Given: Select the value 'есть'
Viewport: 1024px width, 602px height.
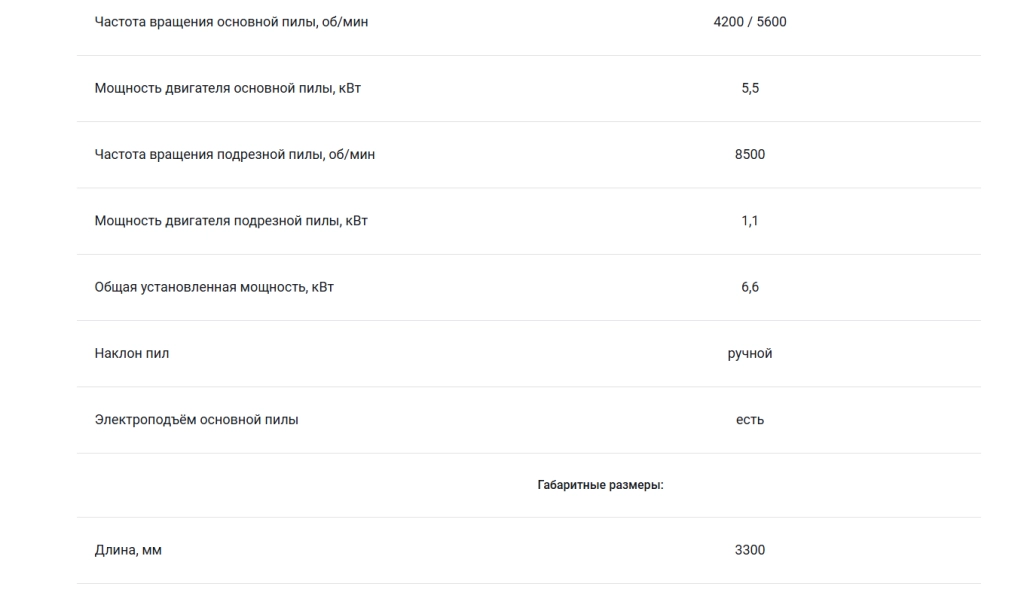Looking at the screenshot, I should click(750, 420).
